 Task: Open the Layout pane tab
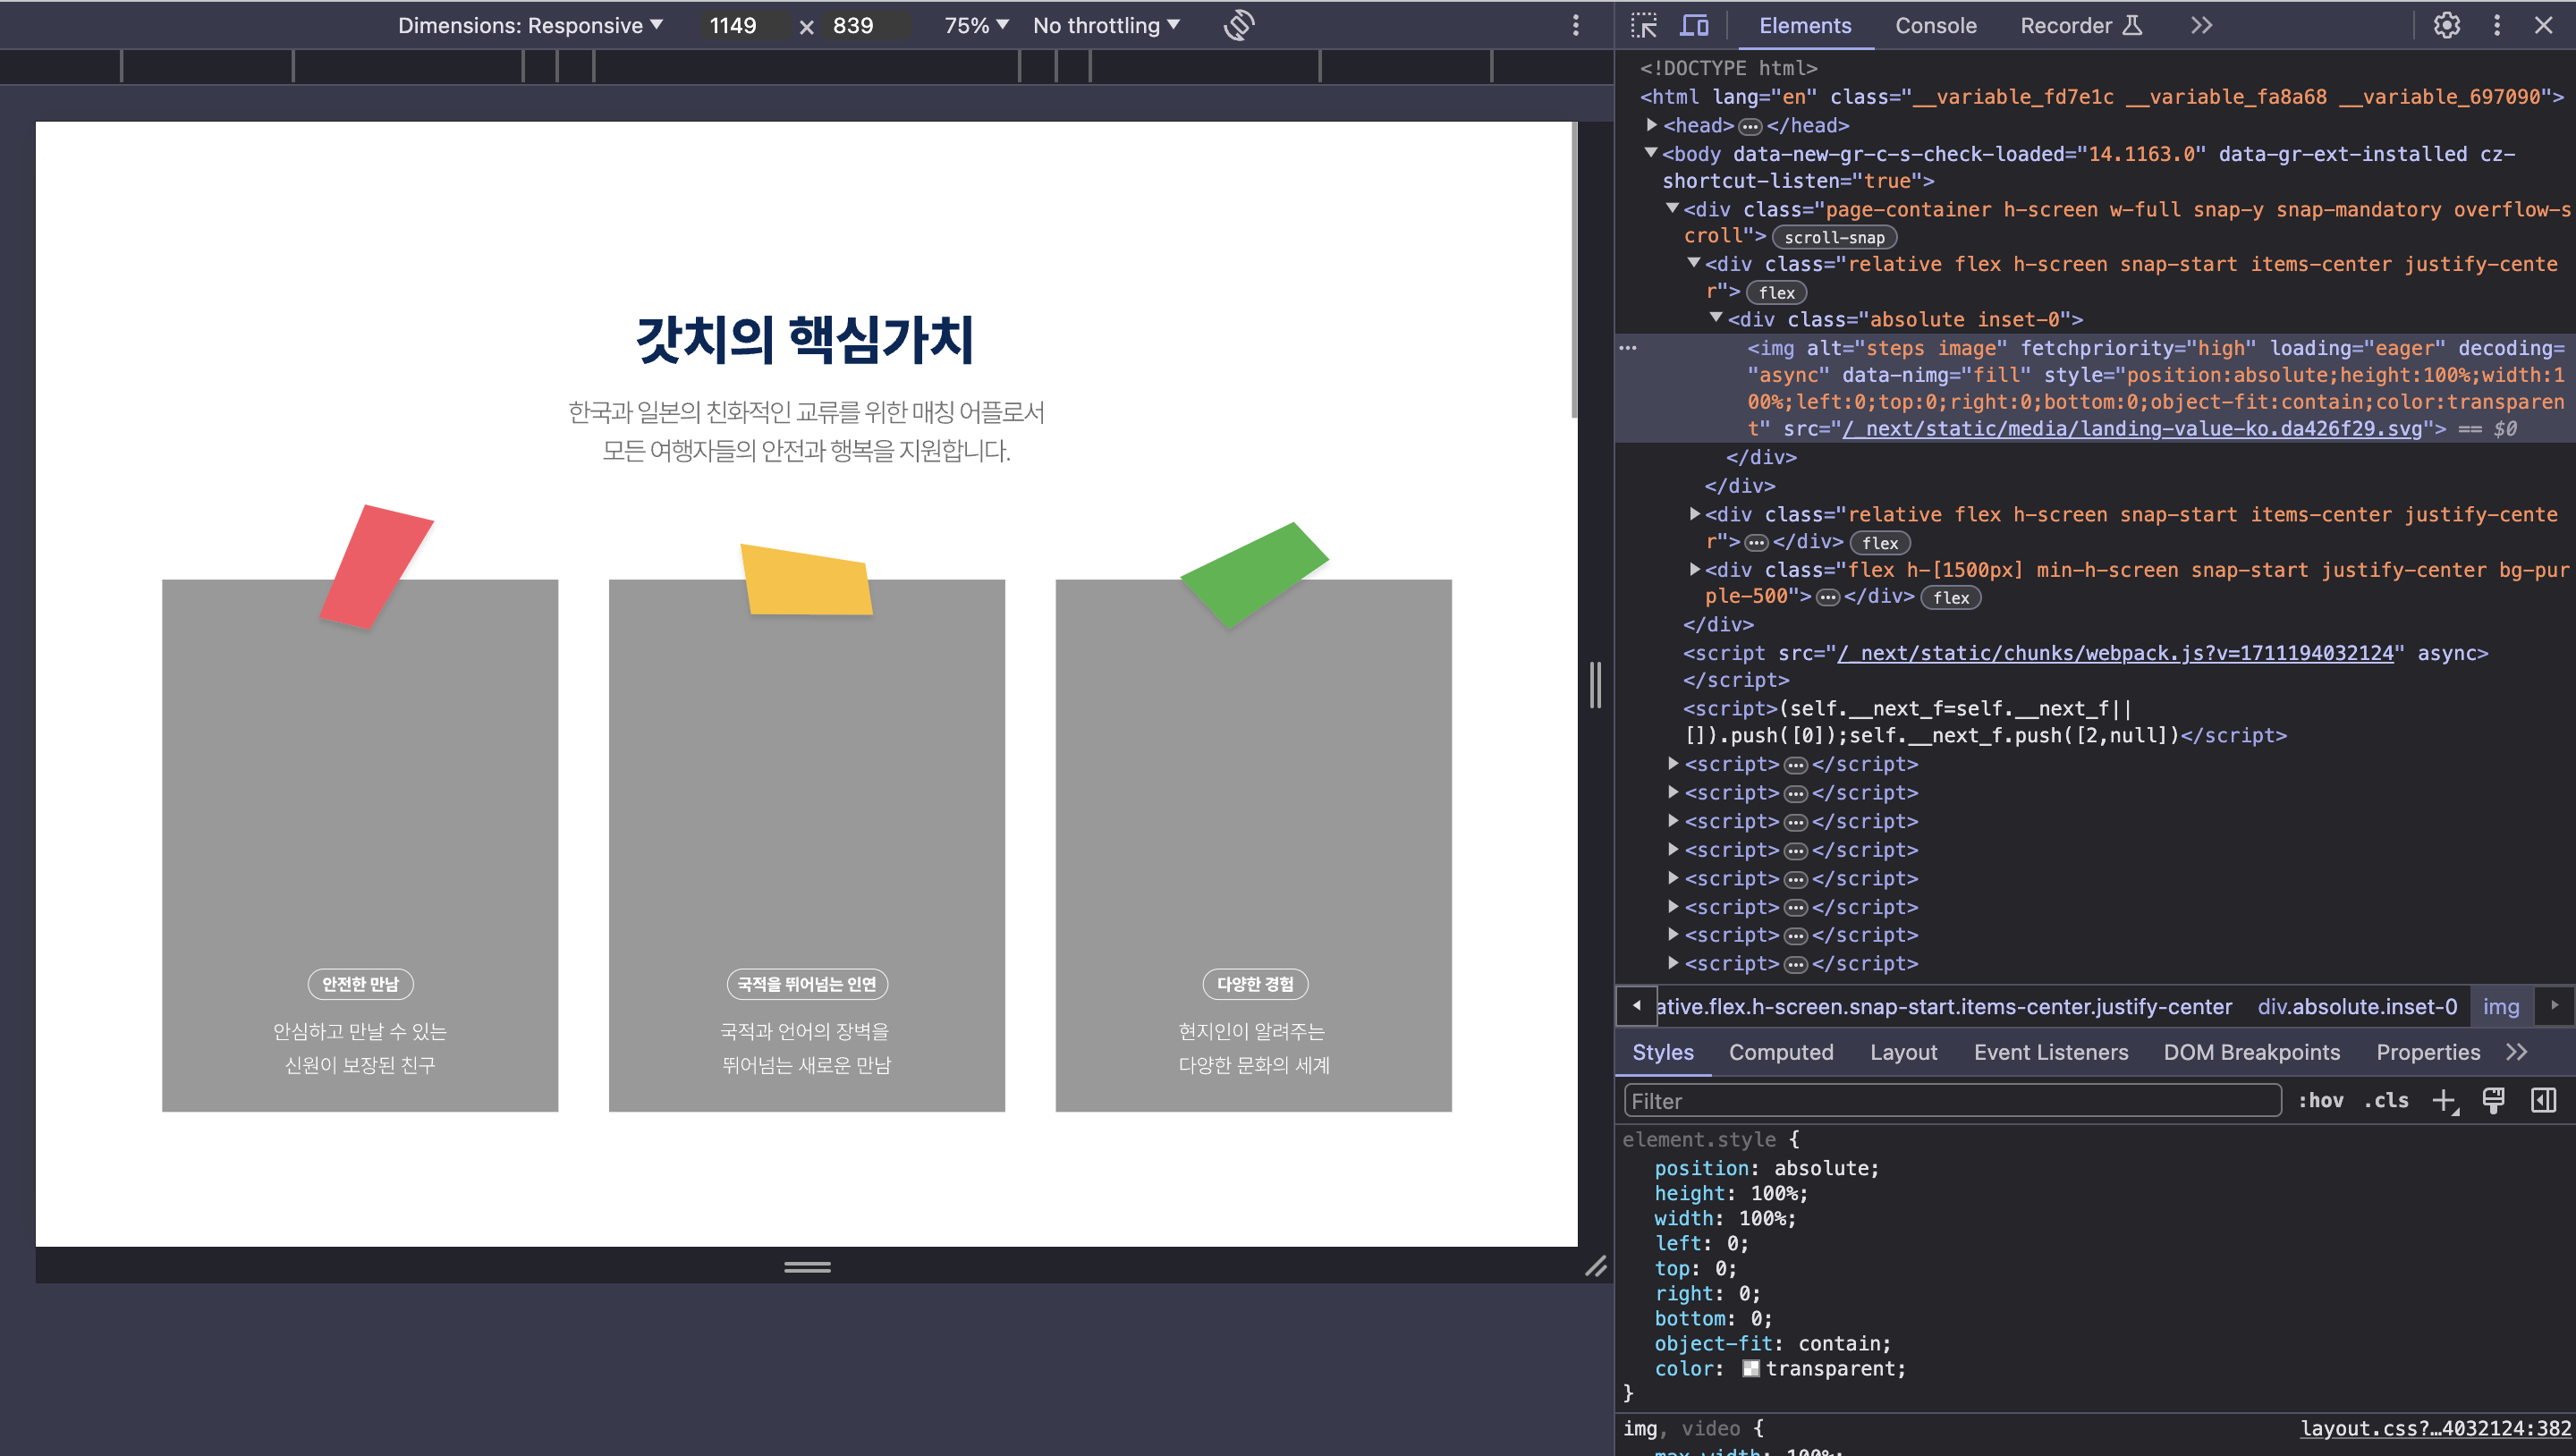1903,1052
